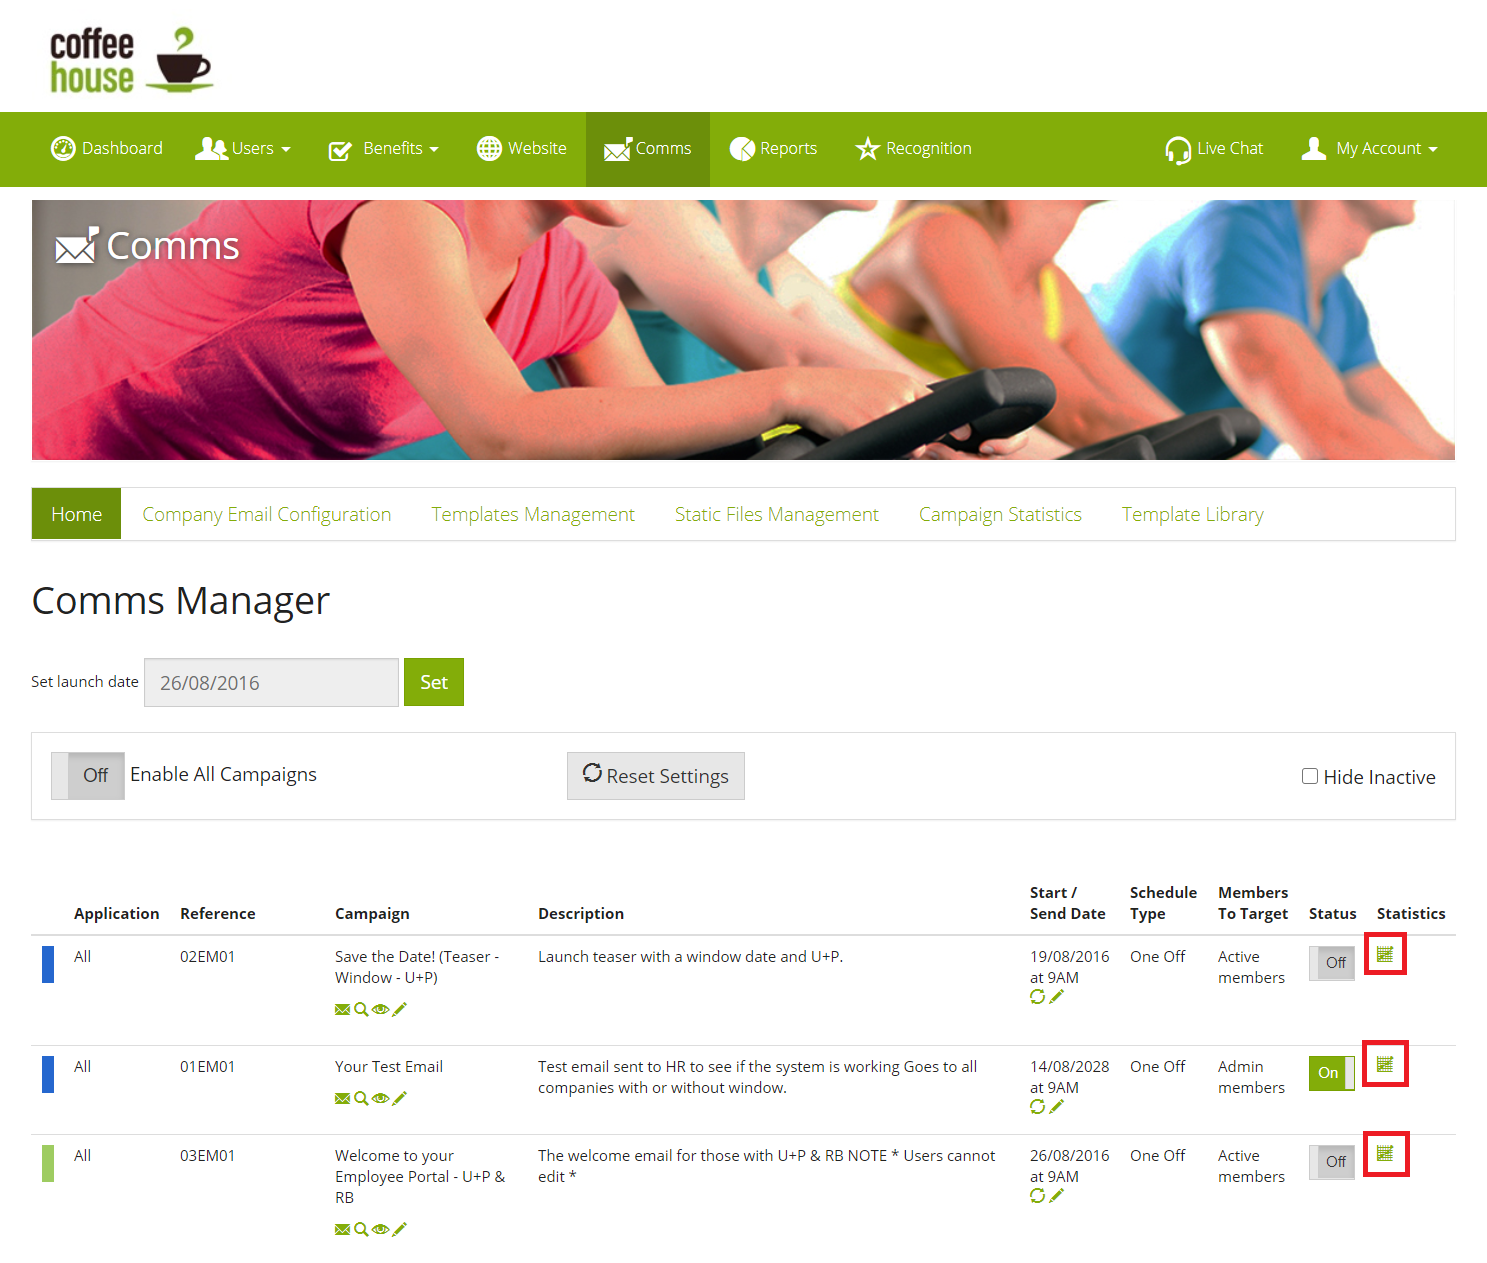Open the My Account dropdown
The image size is (1487, 1263).
(1369, 149)
